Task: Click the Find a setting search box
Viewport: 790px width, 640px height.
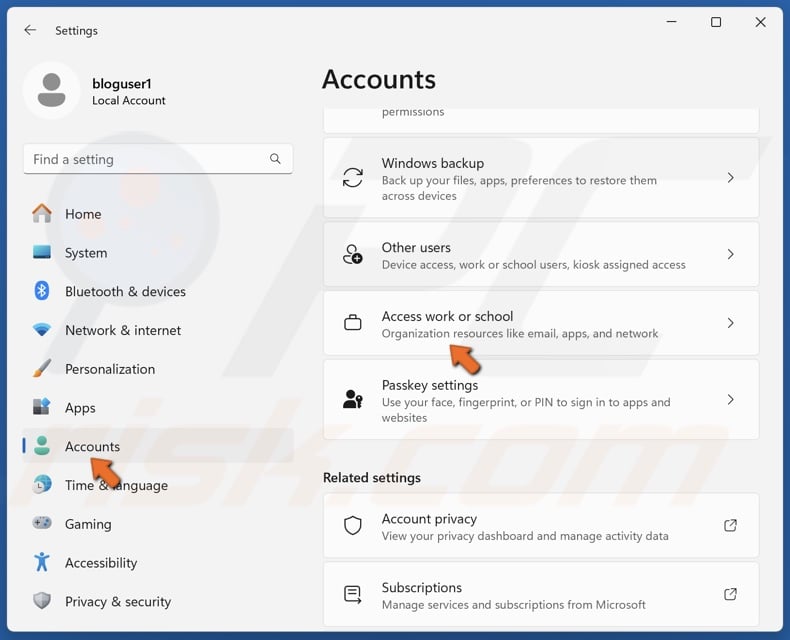Action: pos(158,159)
